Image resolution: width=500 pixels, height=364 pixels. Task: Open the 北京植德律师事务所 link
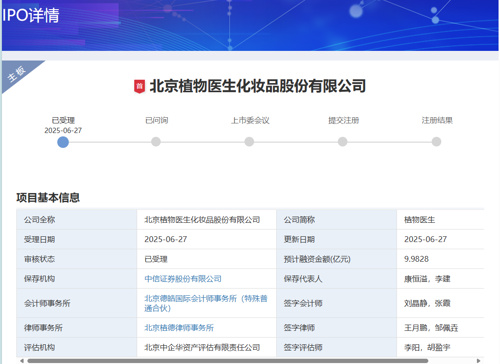pyautogui.click(x=179, y=328)
